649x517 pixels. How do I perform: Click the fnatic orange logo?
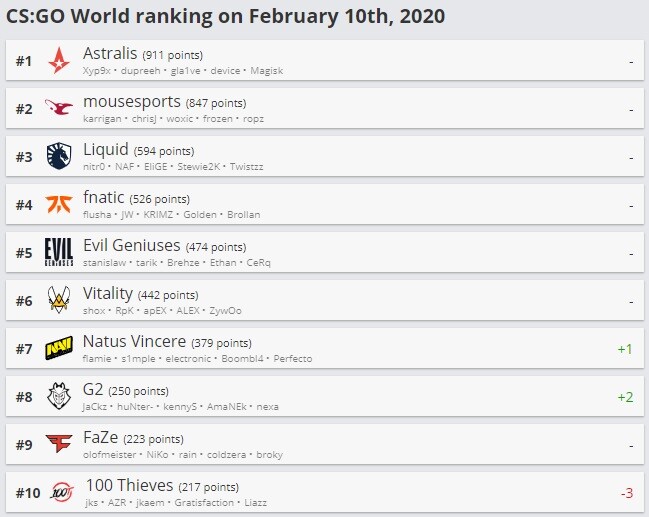tap(59, 204)
